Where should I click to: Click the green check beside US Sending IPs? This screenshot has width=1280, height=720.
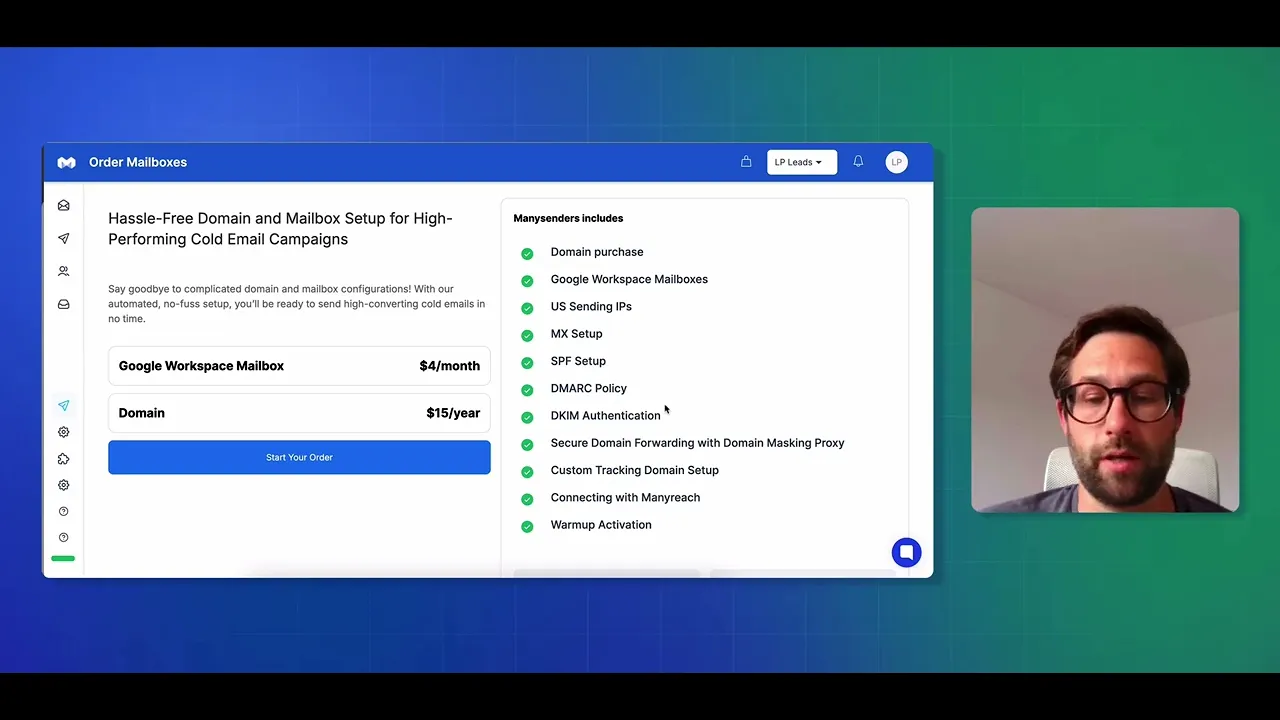527,308
